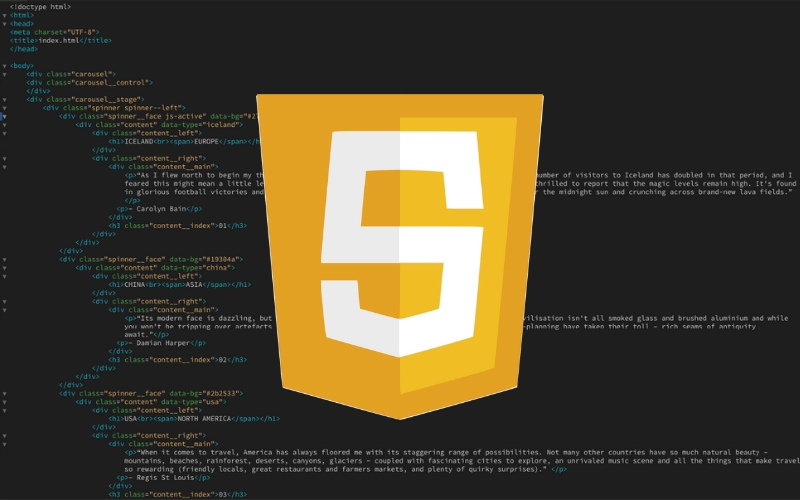Click "in glorious football victories" line
The width and height of the screenshot is (800, 500).
point(195,192)
